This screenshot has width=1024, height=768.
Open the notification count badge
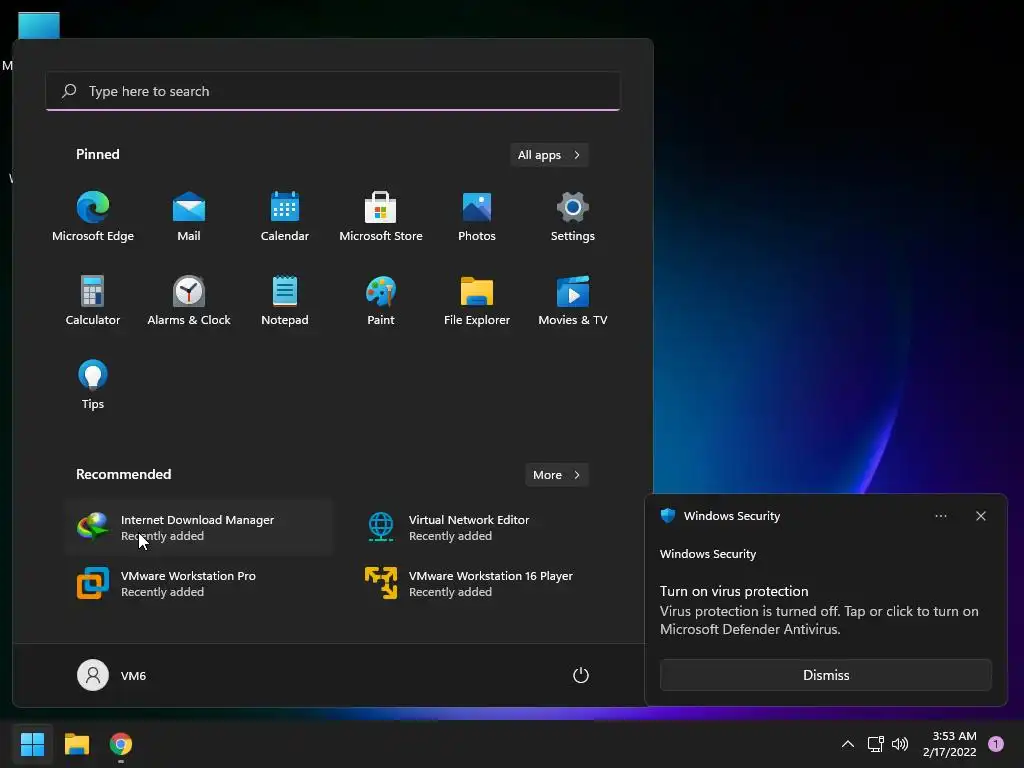coord(996,744)
